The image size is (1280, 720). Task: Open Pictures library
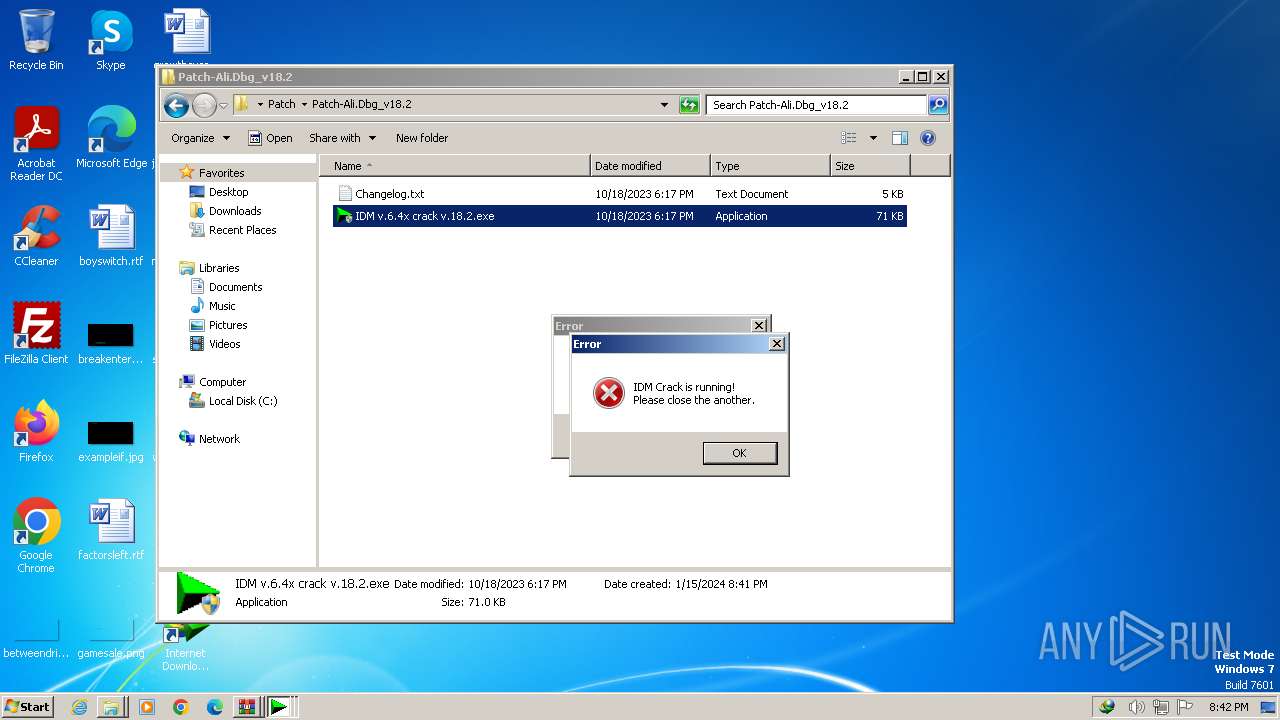tap(227, 325)
